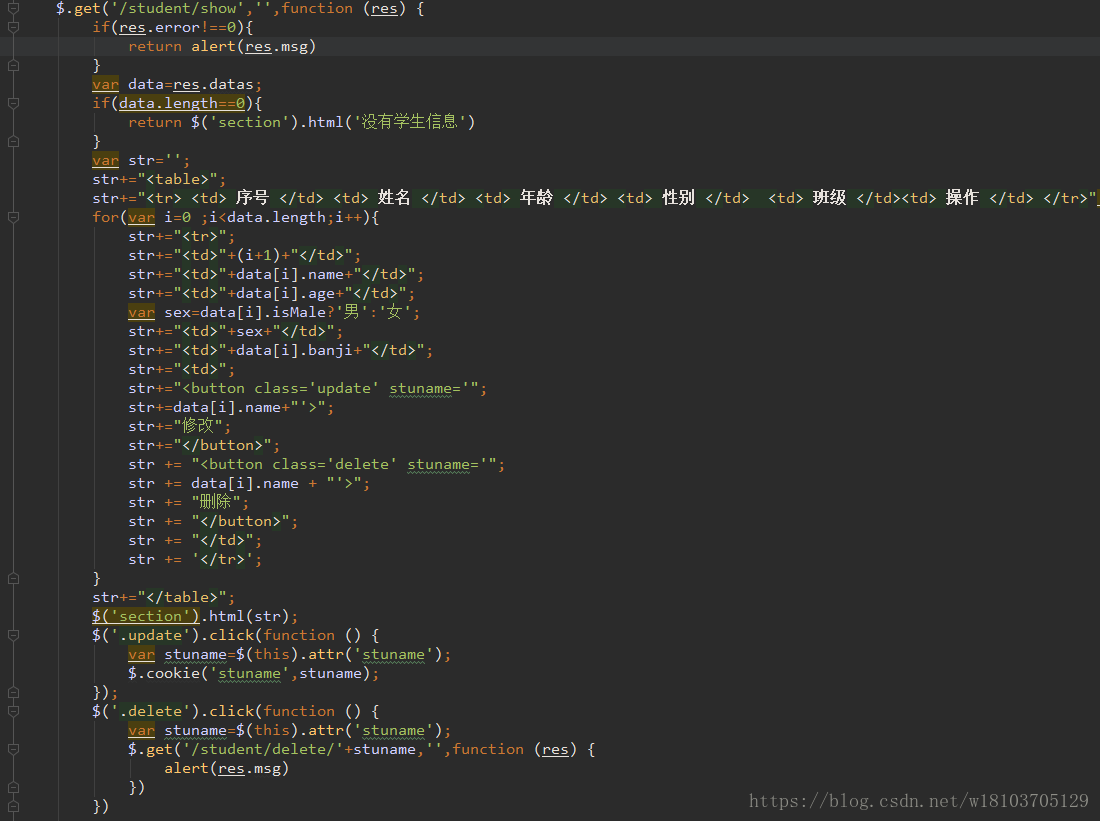Screen dimensions: 1100x821
Task: Open the blog.csdn.net/w18103705129 link
Action: coord(918,800)
